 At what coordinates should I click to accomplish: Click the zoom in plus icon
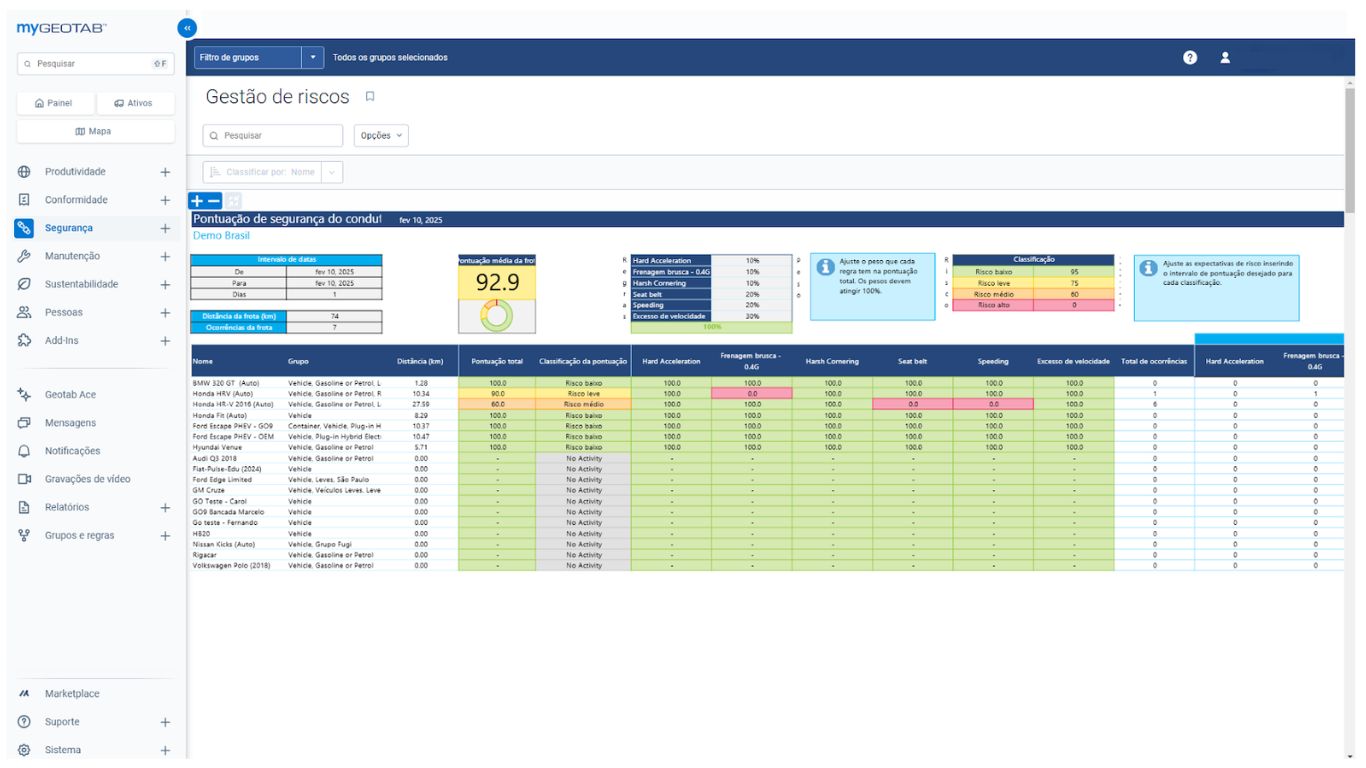click(198, 201)
